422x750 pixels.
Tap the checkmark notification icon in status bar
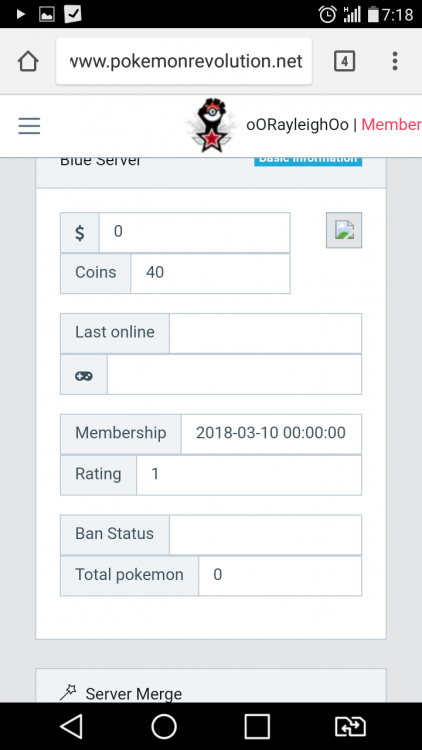pos(73,14)
